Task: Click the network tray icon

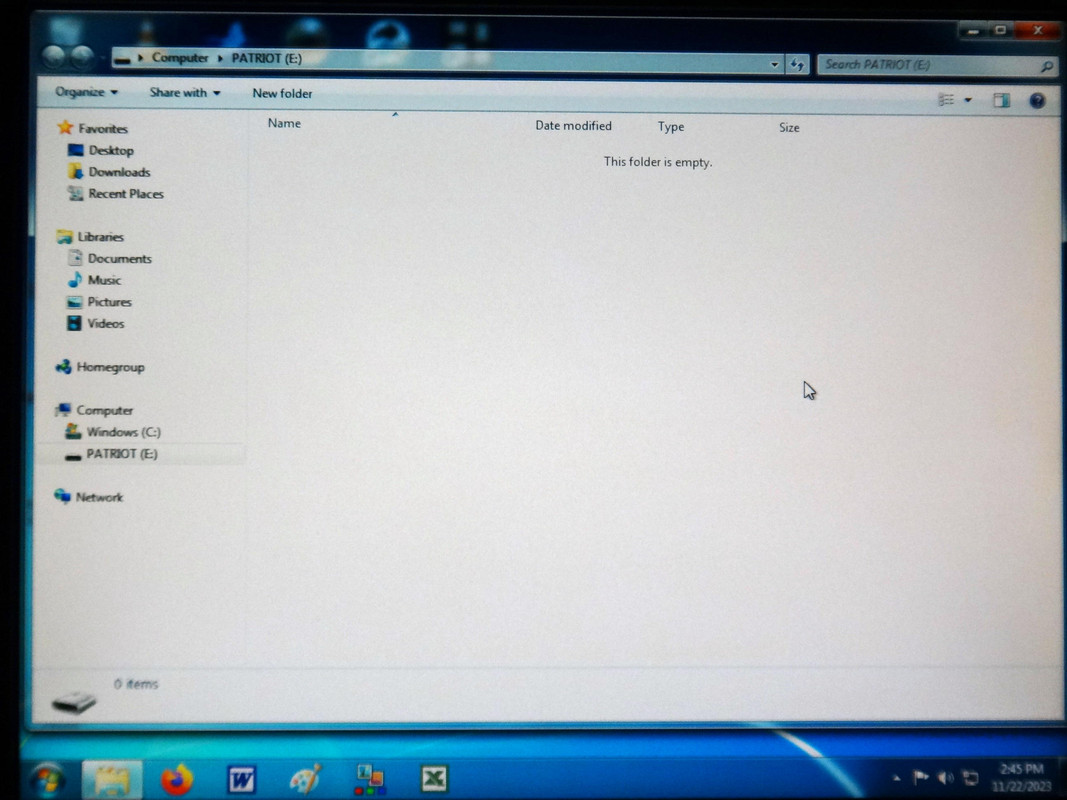Action: click(971, 778)
